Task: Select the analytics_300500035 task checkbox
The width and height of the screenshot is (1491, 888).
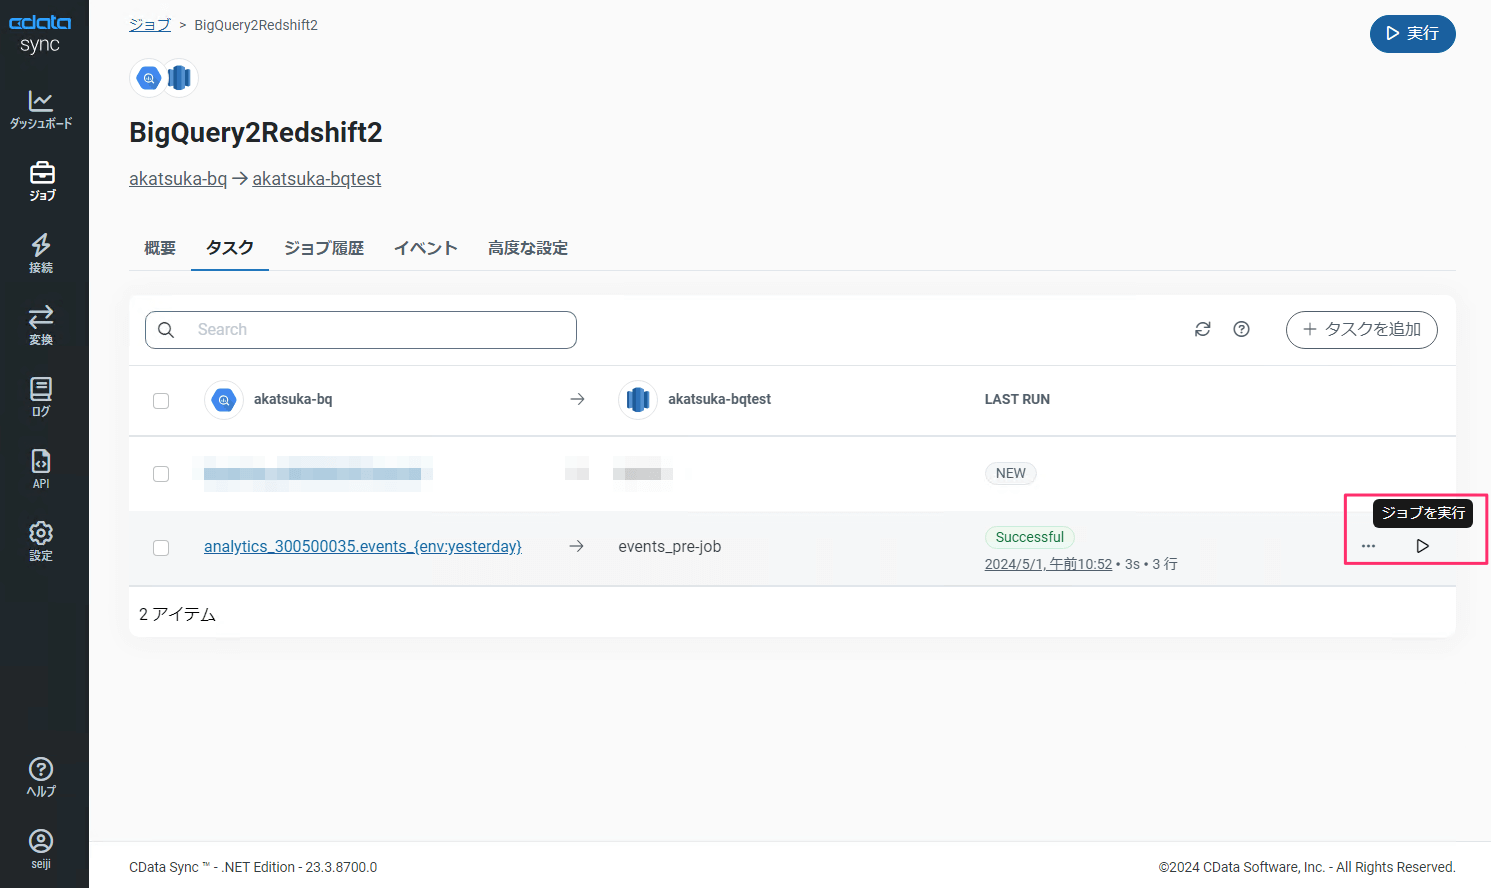Action: pyautogui.click(x=161, y=548)
